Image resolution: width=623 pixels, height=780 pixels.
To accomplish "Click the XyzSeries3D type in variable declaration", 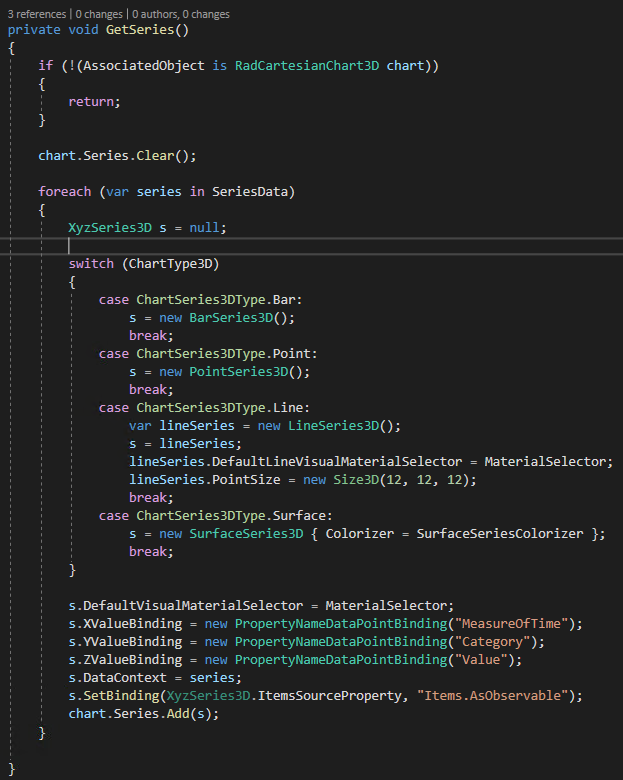I will (110, 227).
